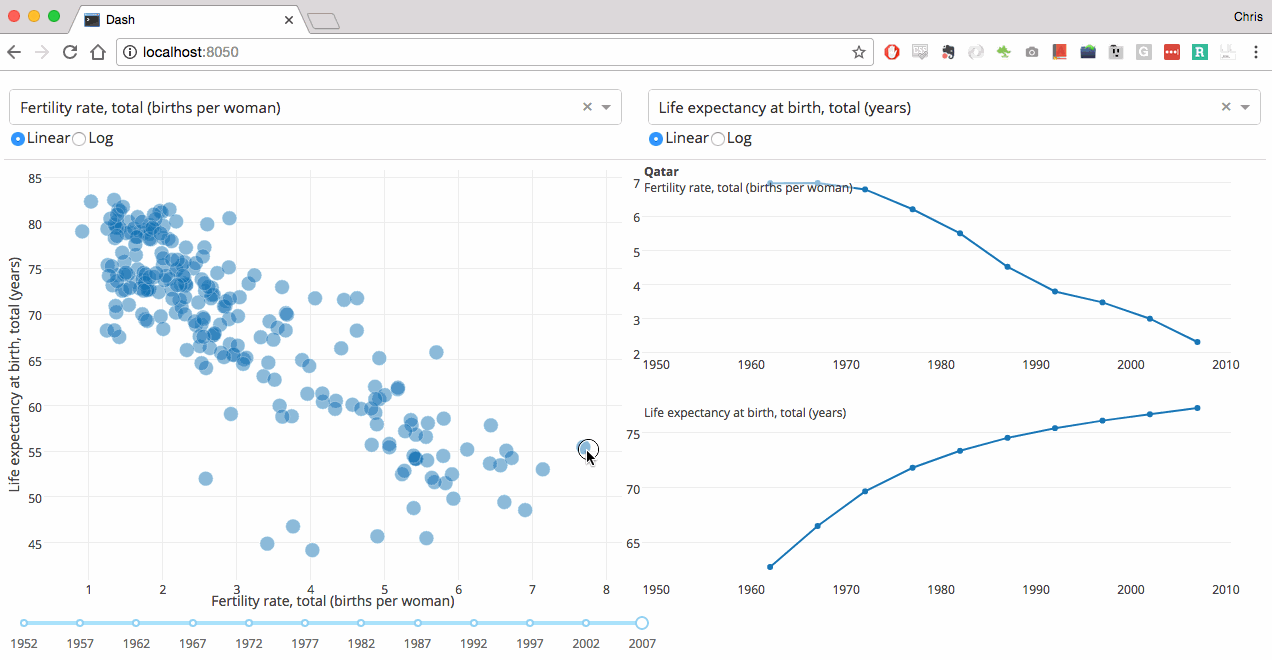Click the CSS Viewer extension icon
Image resolution: width=1272 pixels, height=660 pixels.
(919, 51)
